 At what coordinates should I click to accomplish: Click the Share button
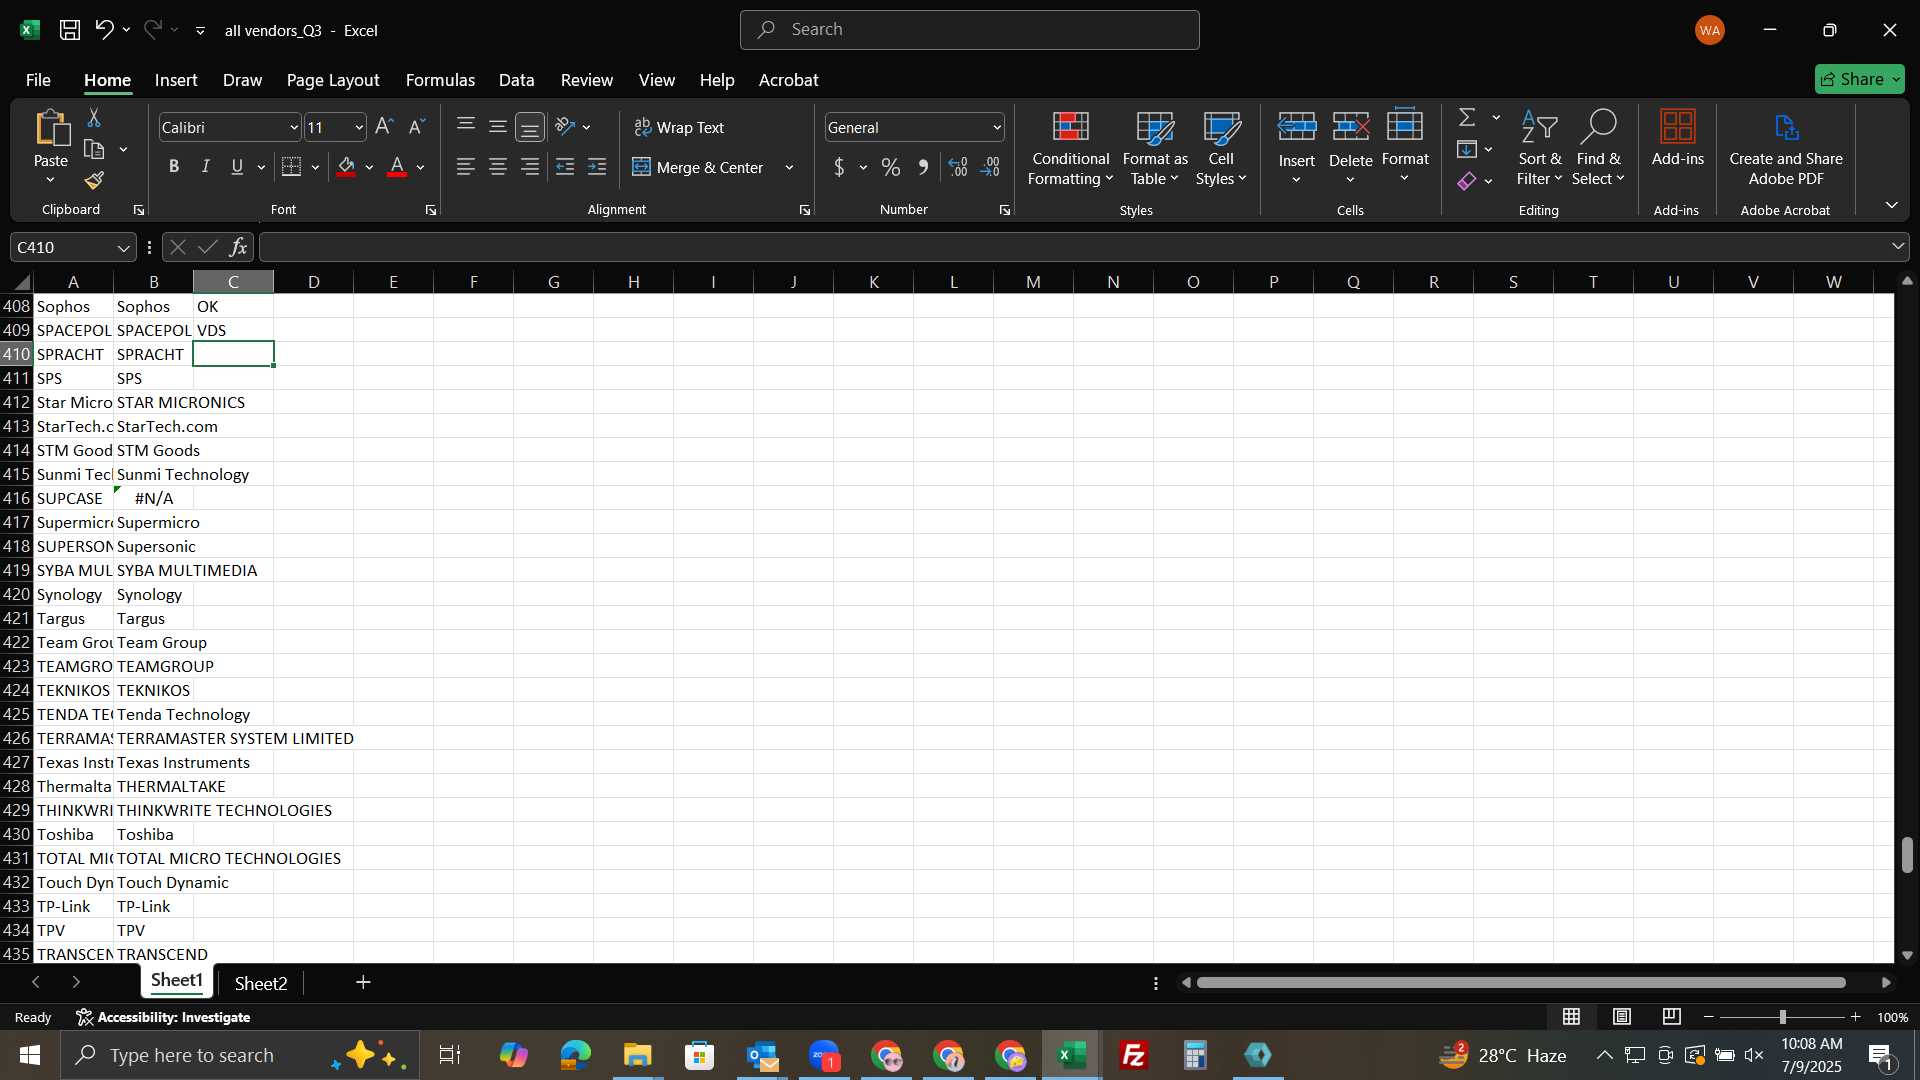pyautogui.click(x=1859, y=79)
